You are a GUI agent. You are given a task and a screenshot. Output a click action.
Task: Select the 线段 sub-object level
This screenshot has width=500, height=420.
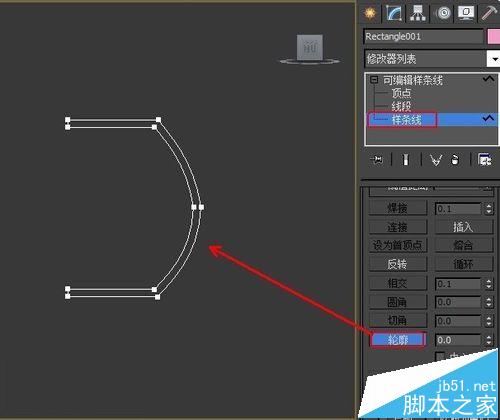tap(401, 106)
